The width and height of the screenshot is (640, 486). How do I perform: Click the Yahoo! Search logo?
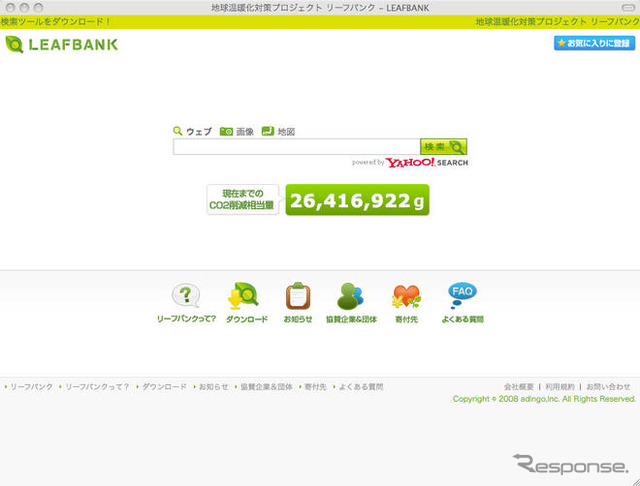(x=427, y=162)
